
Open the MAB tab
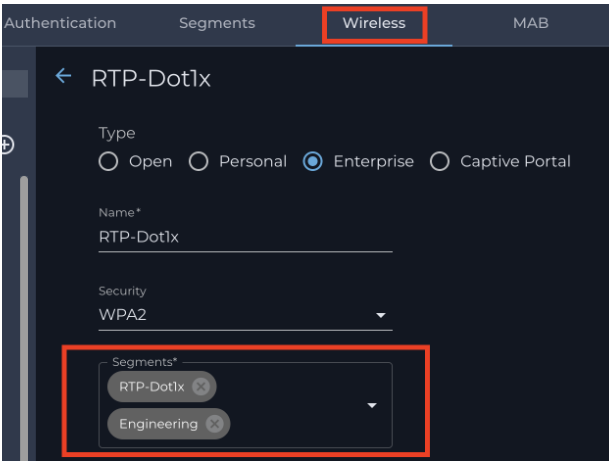531,23
